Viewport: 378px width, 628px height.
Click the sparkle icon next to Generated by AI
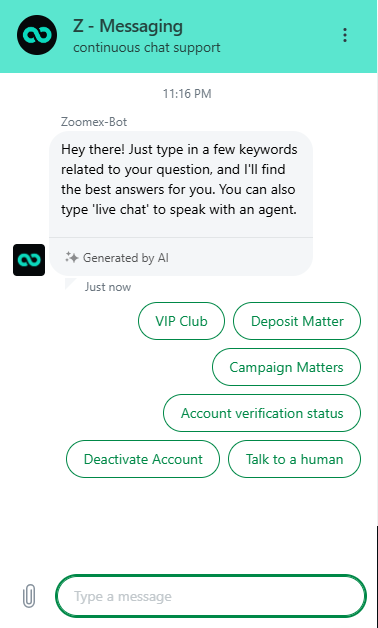[72, 258]
